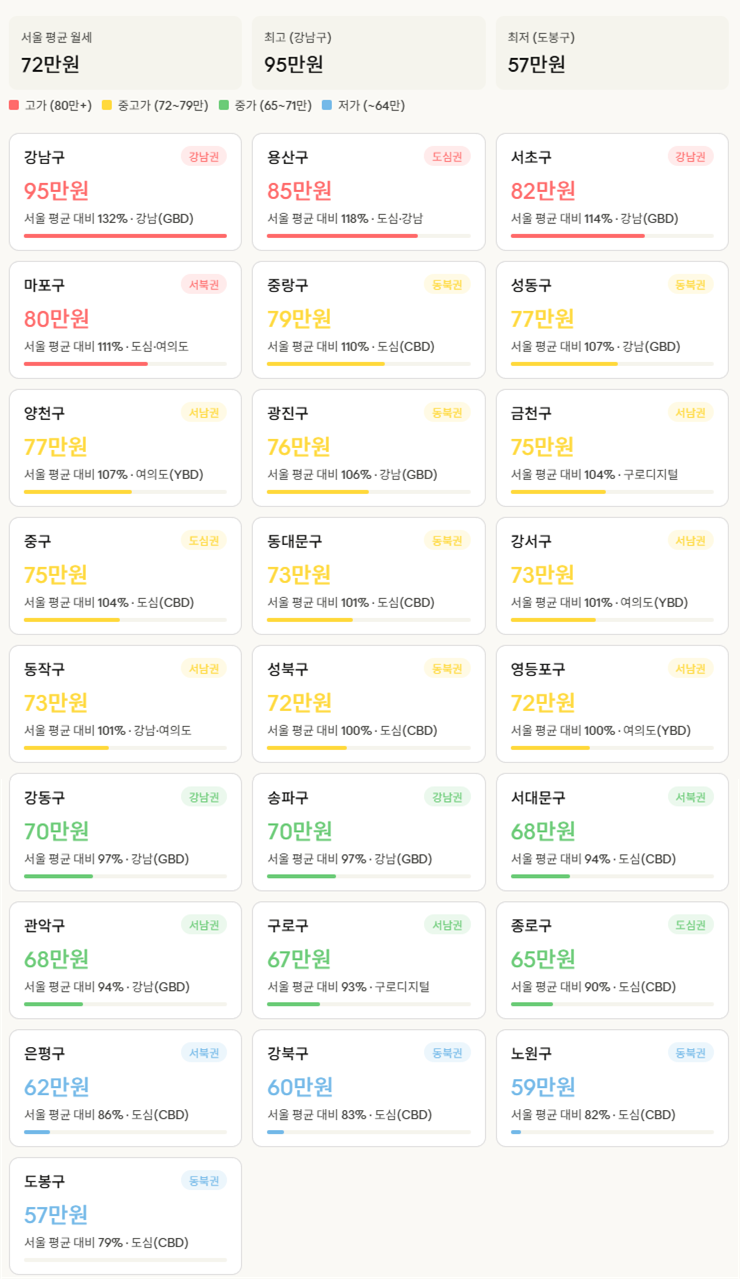740x1279 pixels.
Task: Open the 강남구 rent card
Action: pos(125,192)
